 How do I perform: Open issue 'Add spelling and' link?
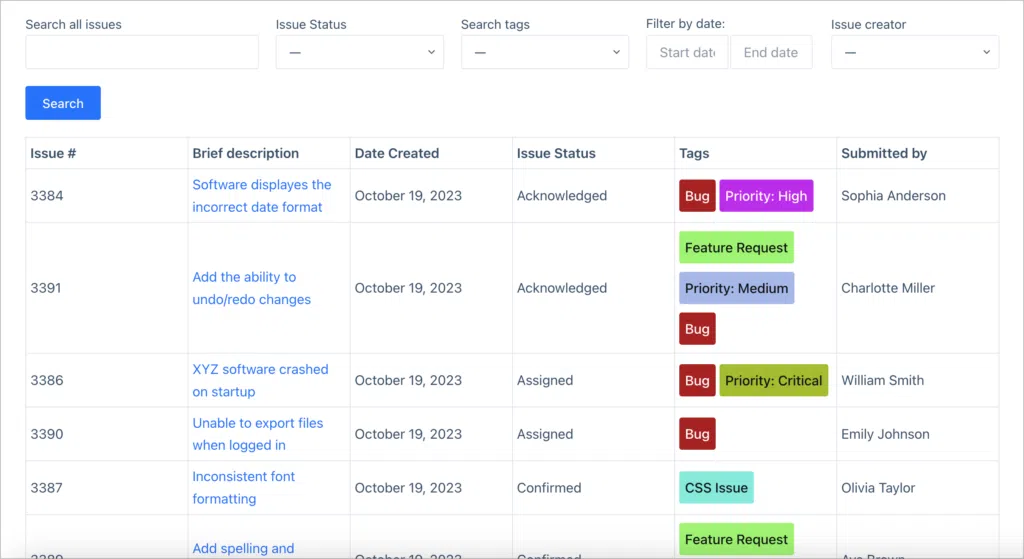point(243,549)
